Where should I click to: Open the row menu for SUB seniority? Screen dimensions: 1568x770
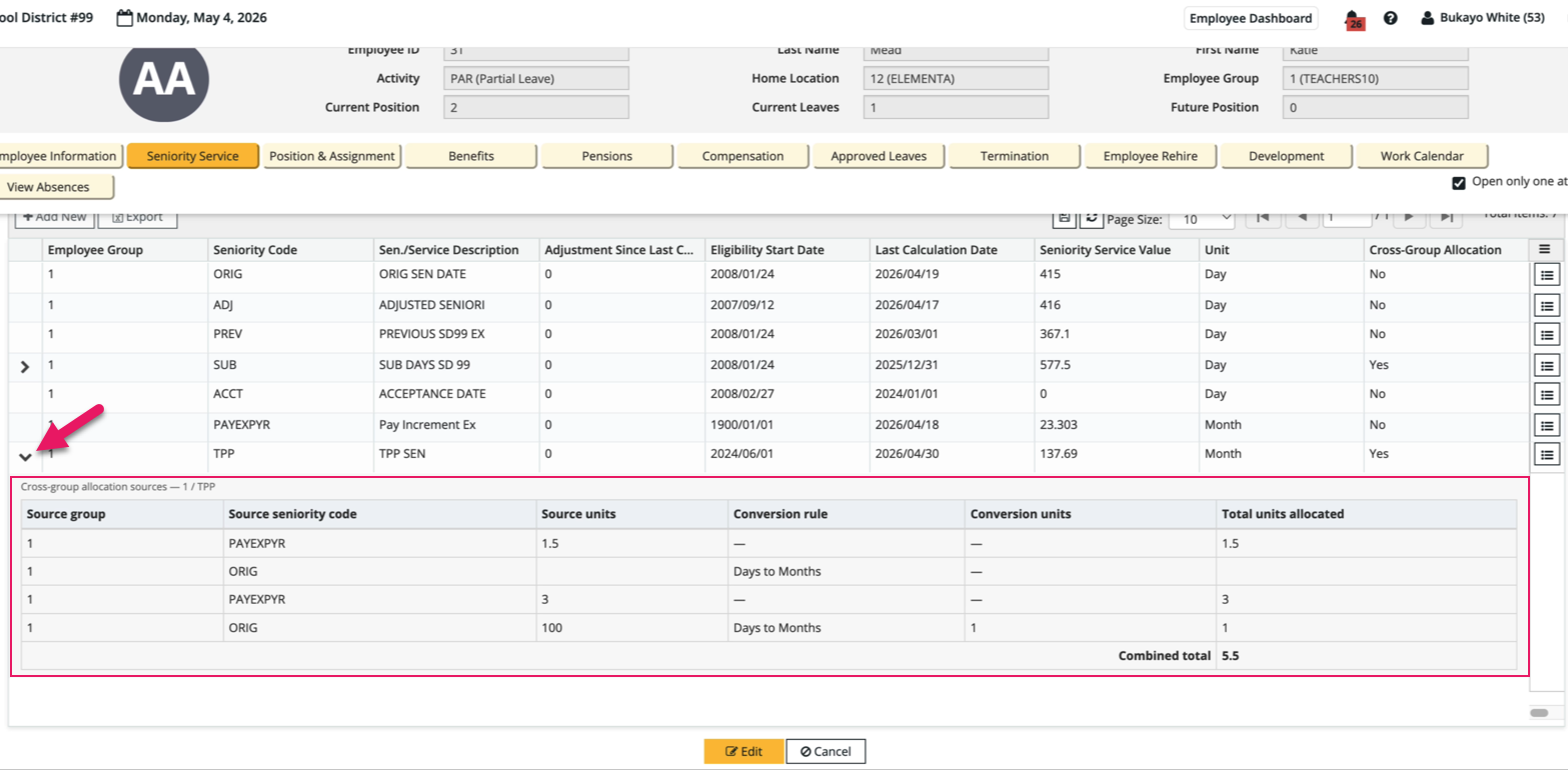click(1546, 365)
